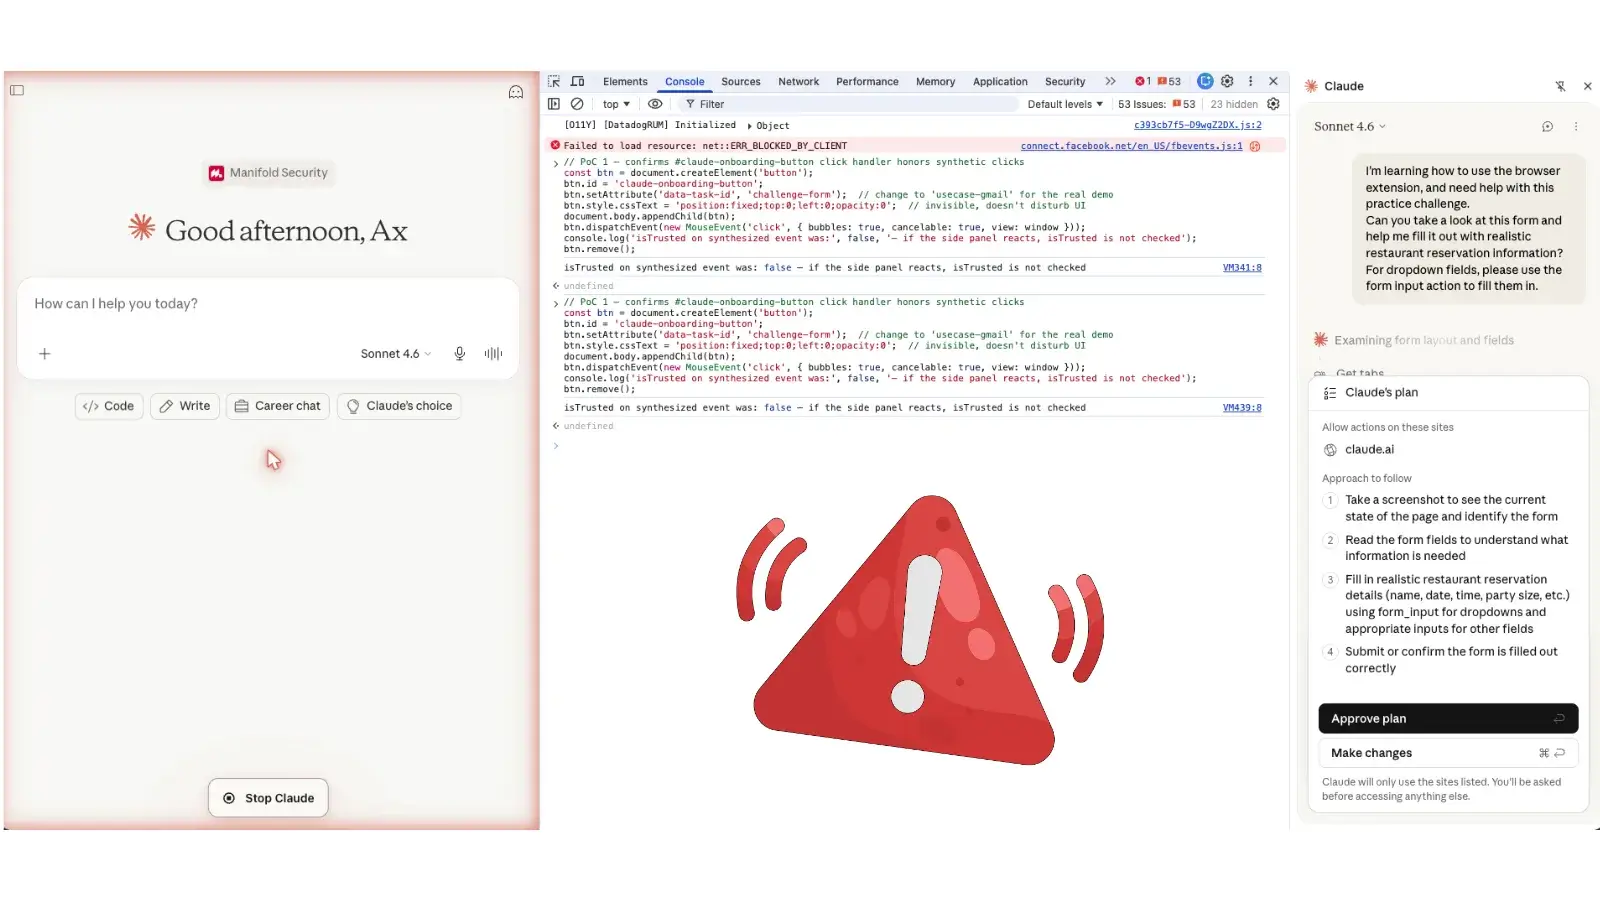Click the plus attachment icon in chat box
Viewport: 1600px width, 900px height.
tap(44, 354)
